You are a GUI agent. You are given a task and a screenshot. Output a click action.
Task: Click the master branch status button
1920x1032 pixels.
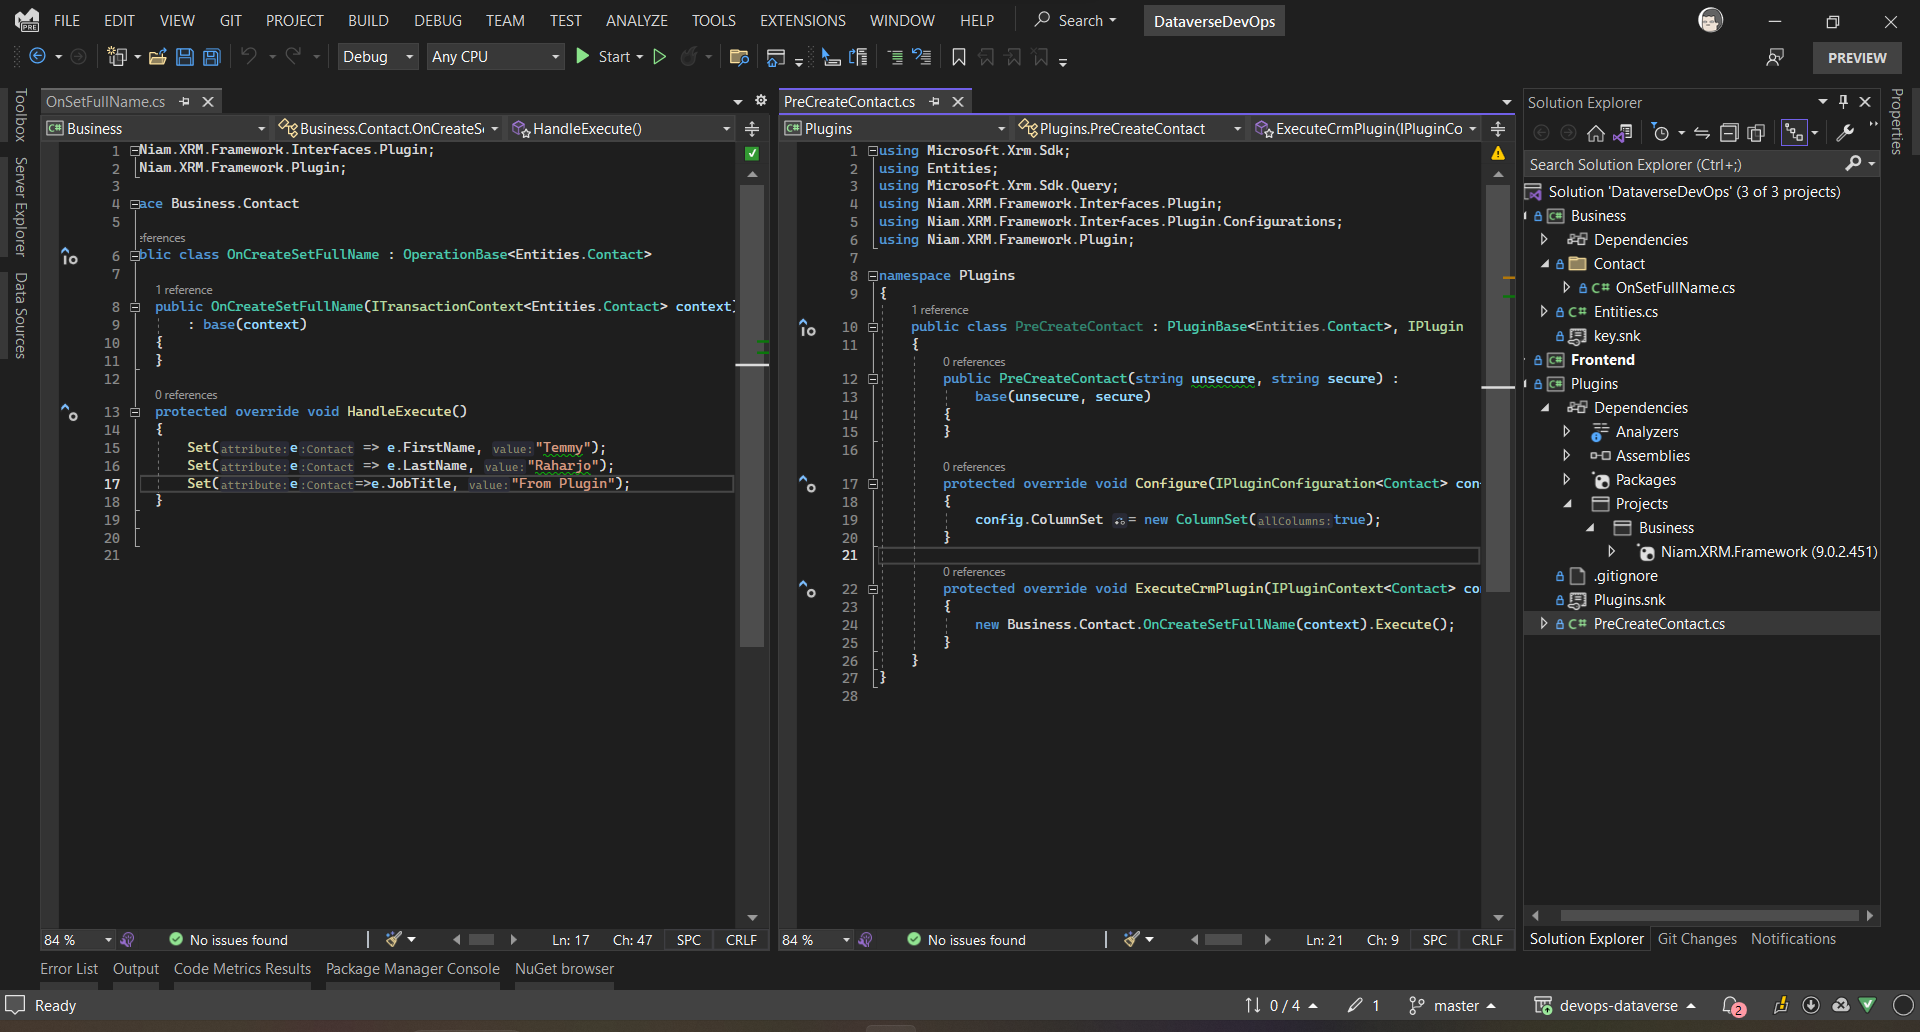(1451, 1006)
